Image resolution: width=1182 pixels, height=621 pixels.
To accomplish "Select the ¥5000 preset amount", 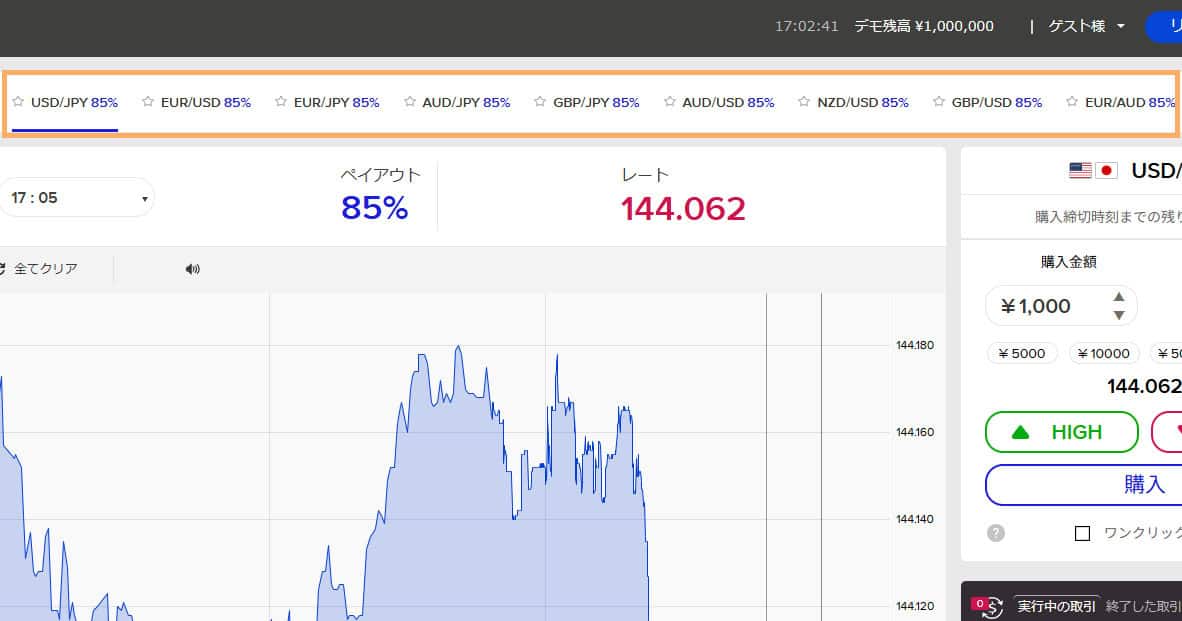I will pos(1022,353).
